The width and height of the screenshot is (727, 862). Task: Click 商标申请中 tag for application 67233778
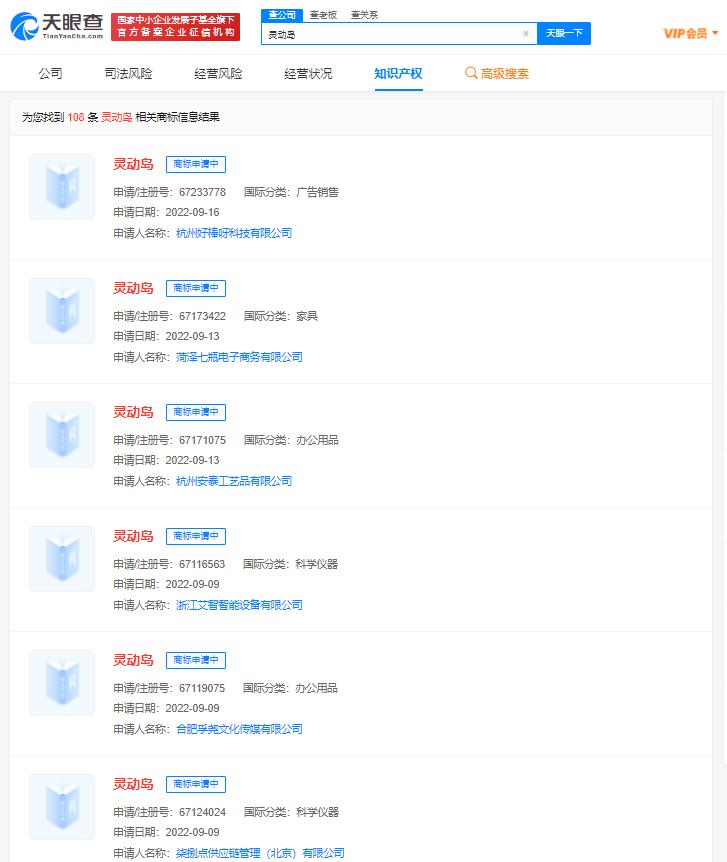coord(196,164)
